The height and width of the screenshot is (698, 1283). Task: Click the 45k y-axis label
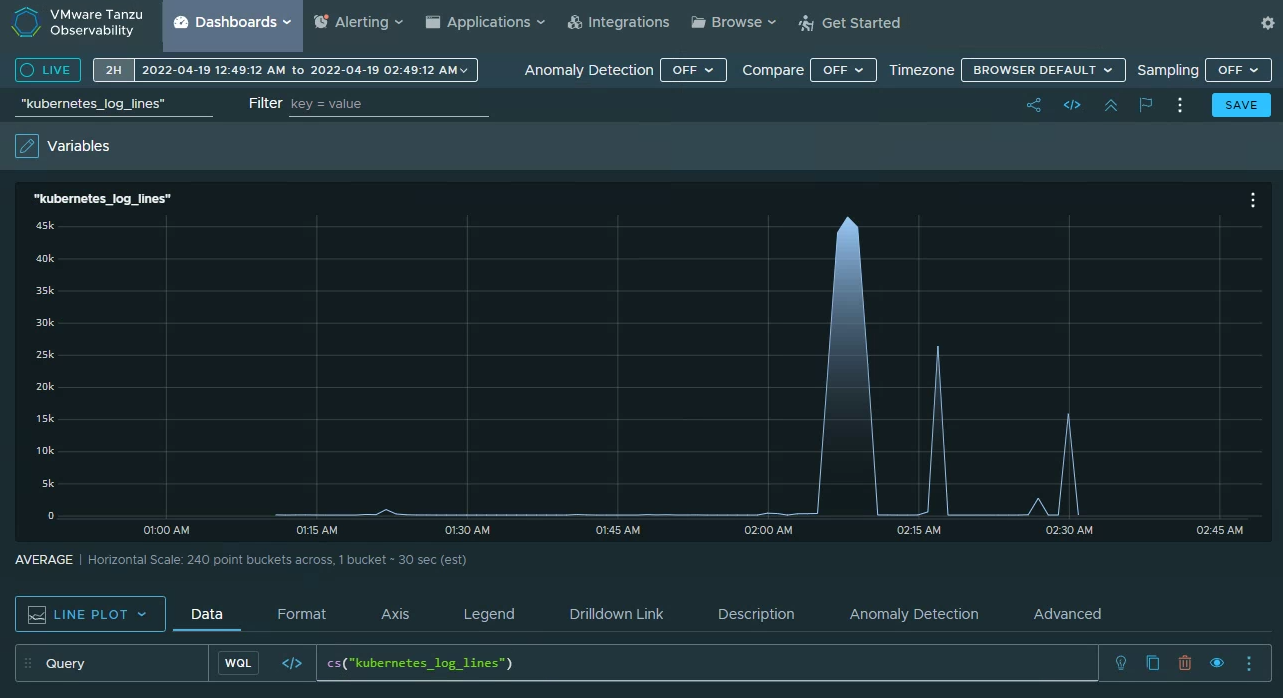click(44, 226)
